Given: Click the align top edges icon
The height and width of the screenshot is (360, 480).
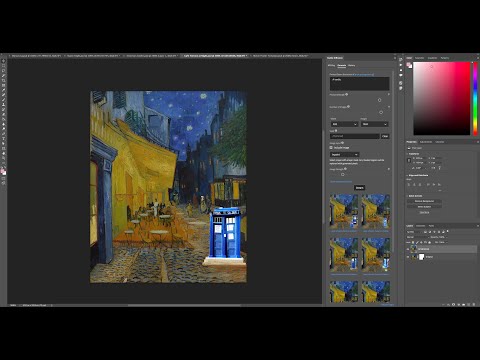Looking at the screenshot, I should [x=428, y=184].
